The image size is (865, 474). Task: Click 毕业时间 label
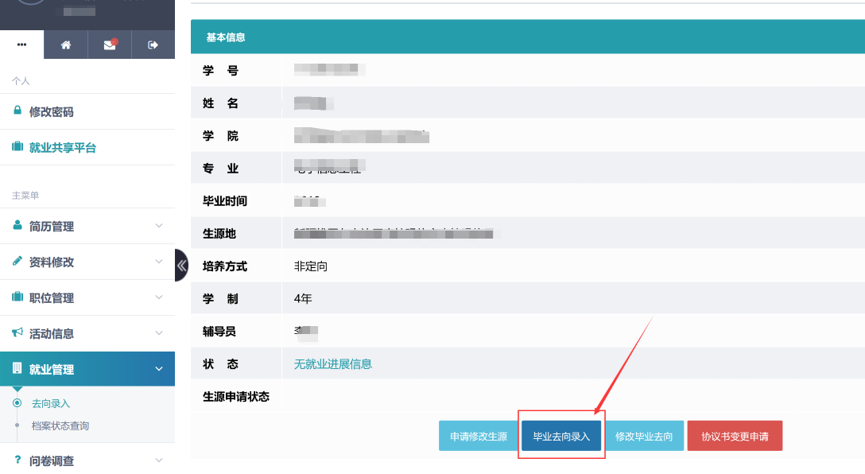coord(225,201)
